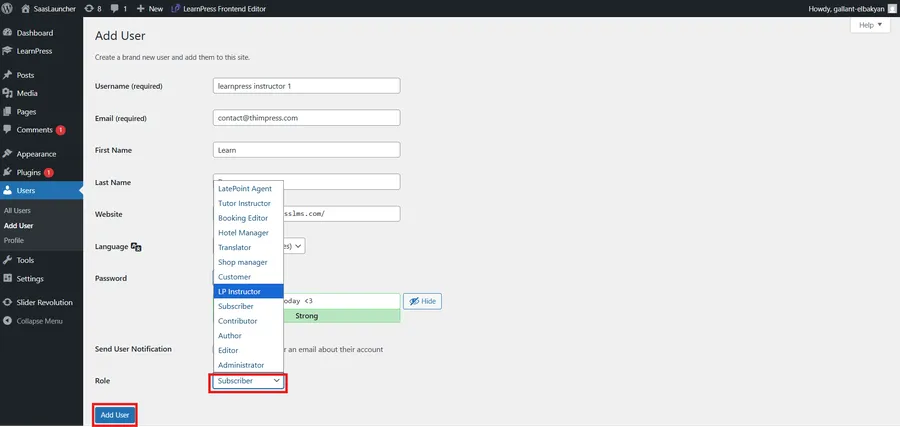Hide the password with the Hide button
900x427 pixels.
(422, 301)
